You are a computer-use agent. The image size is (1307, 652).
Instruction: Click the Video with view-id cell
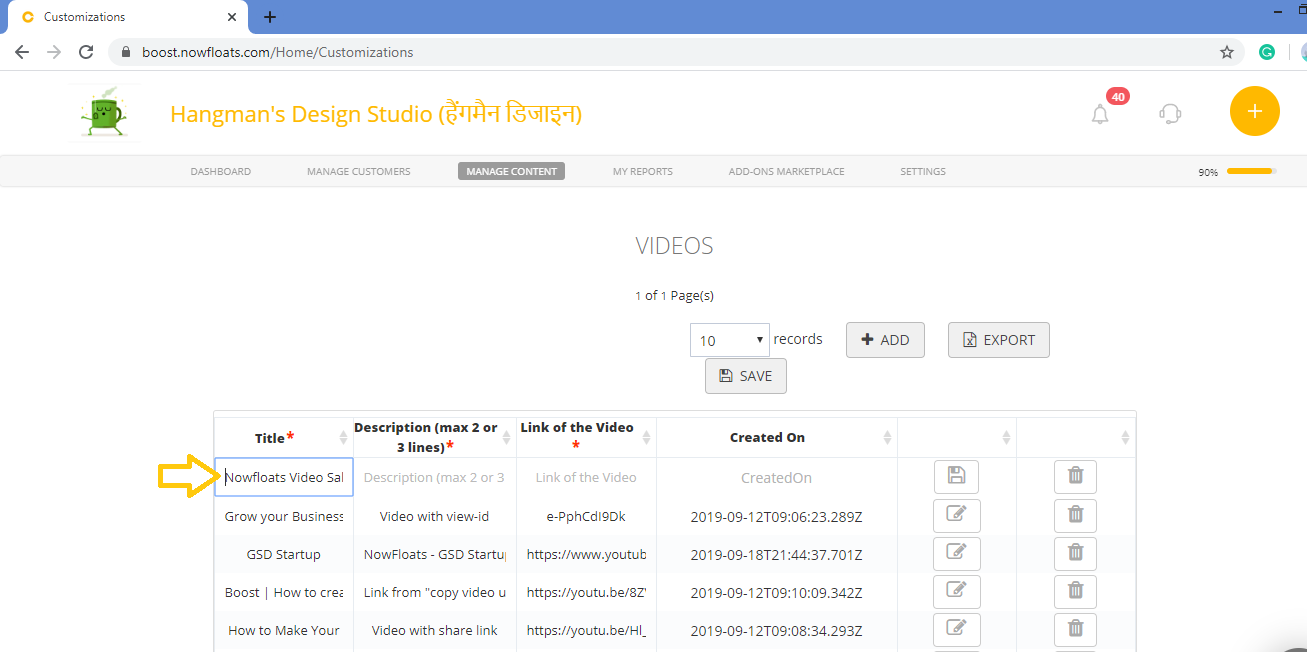click(434, 516)
